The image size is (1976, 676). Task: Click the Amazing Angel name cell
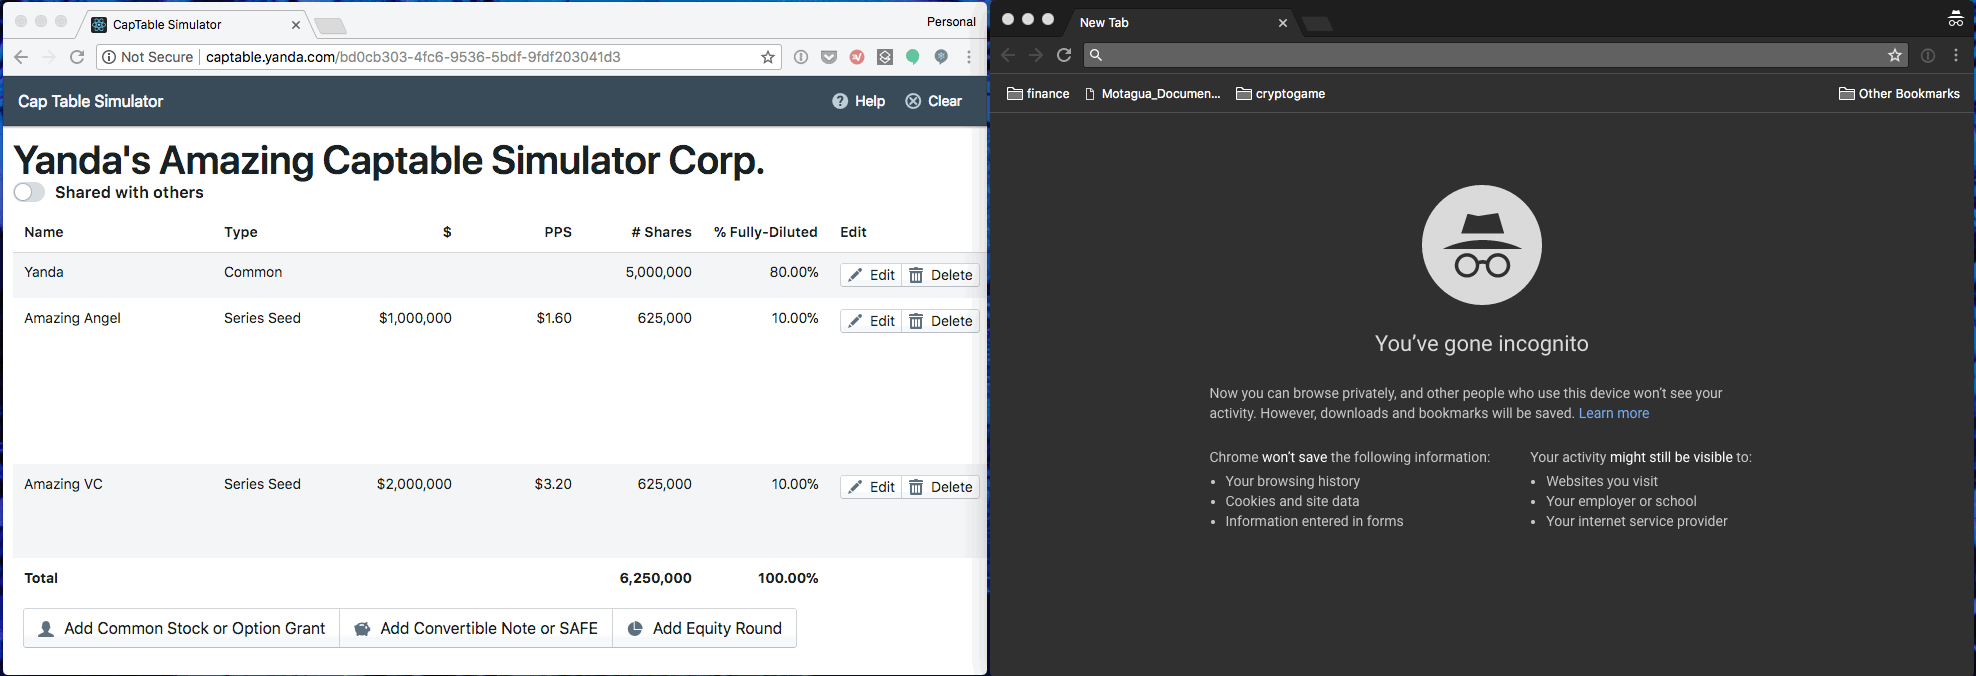72,318
